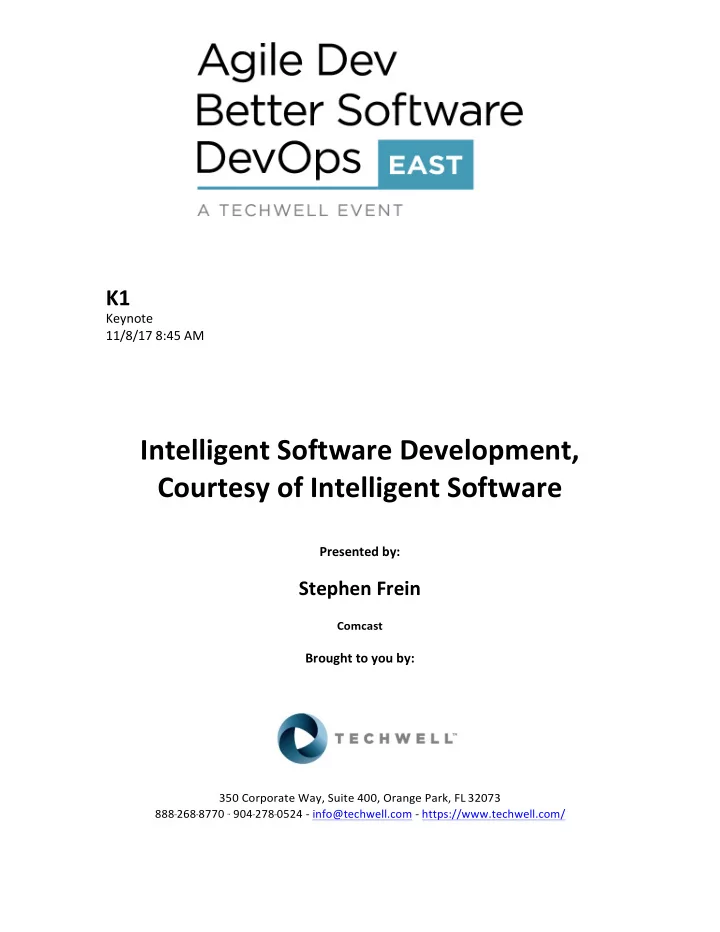Select presenter name 'Stephen Frein'
The width and height of the screenshot is (720, 932).
click(x=359, y=588)
